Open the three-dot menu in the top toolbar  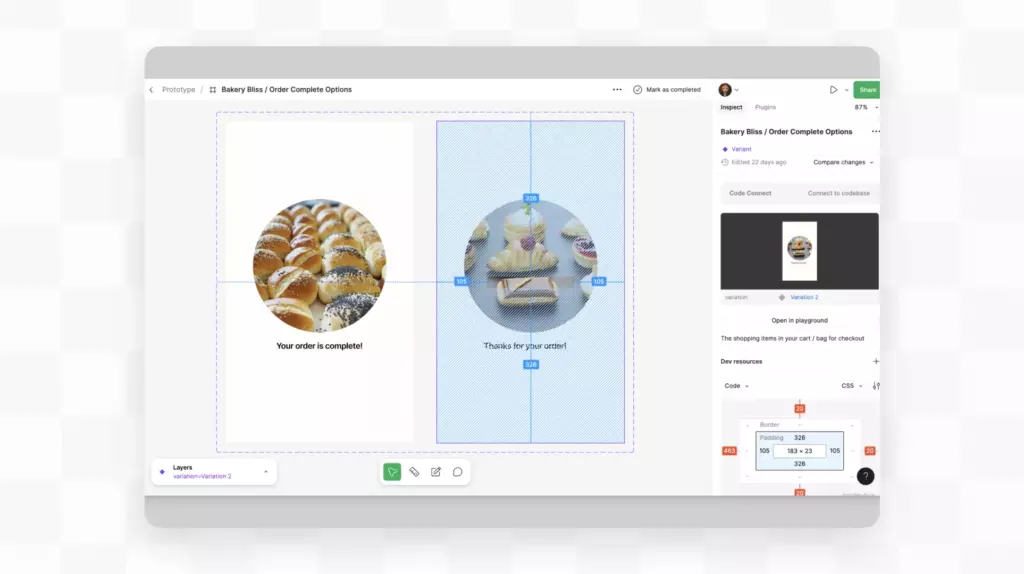(x=617, y=89)
